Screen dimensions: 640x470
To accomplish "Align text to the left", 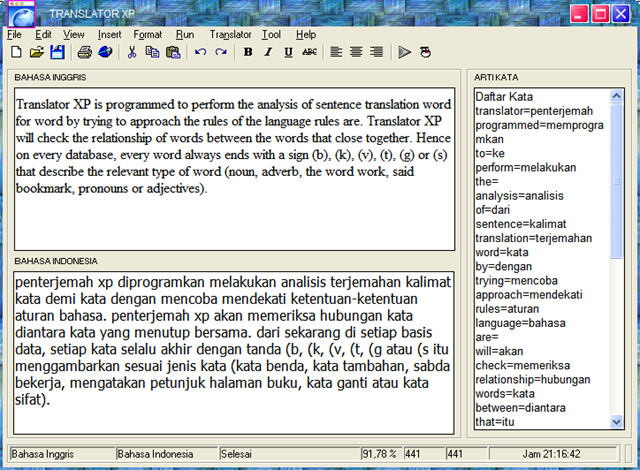I will pyautogui.click(x=336, y=52).
